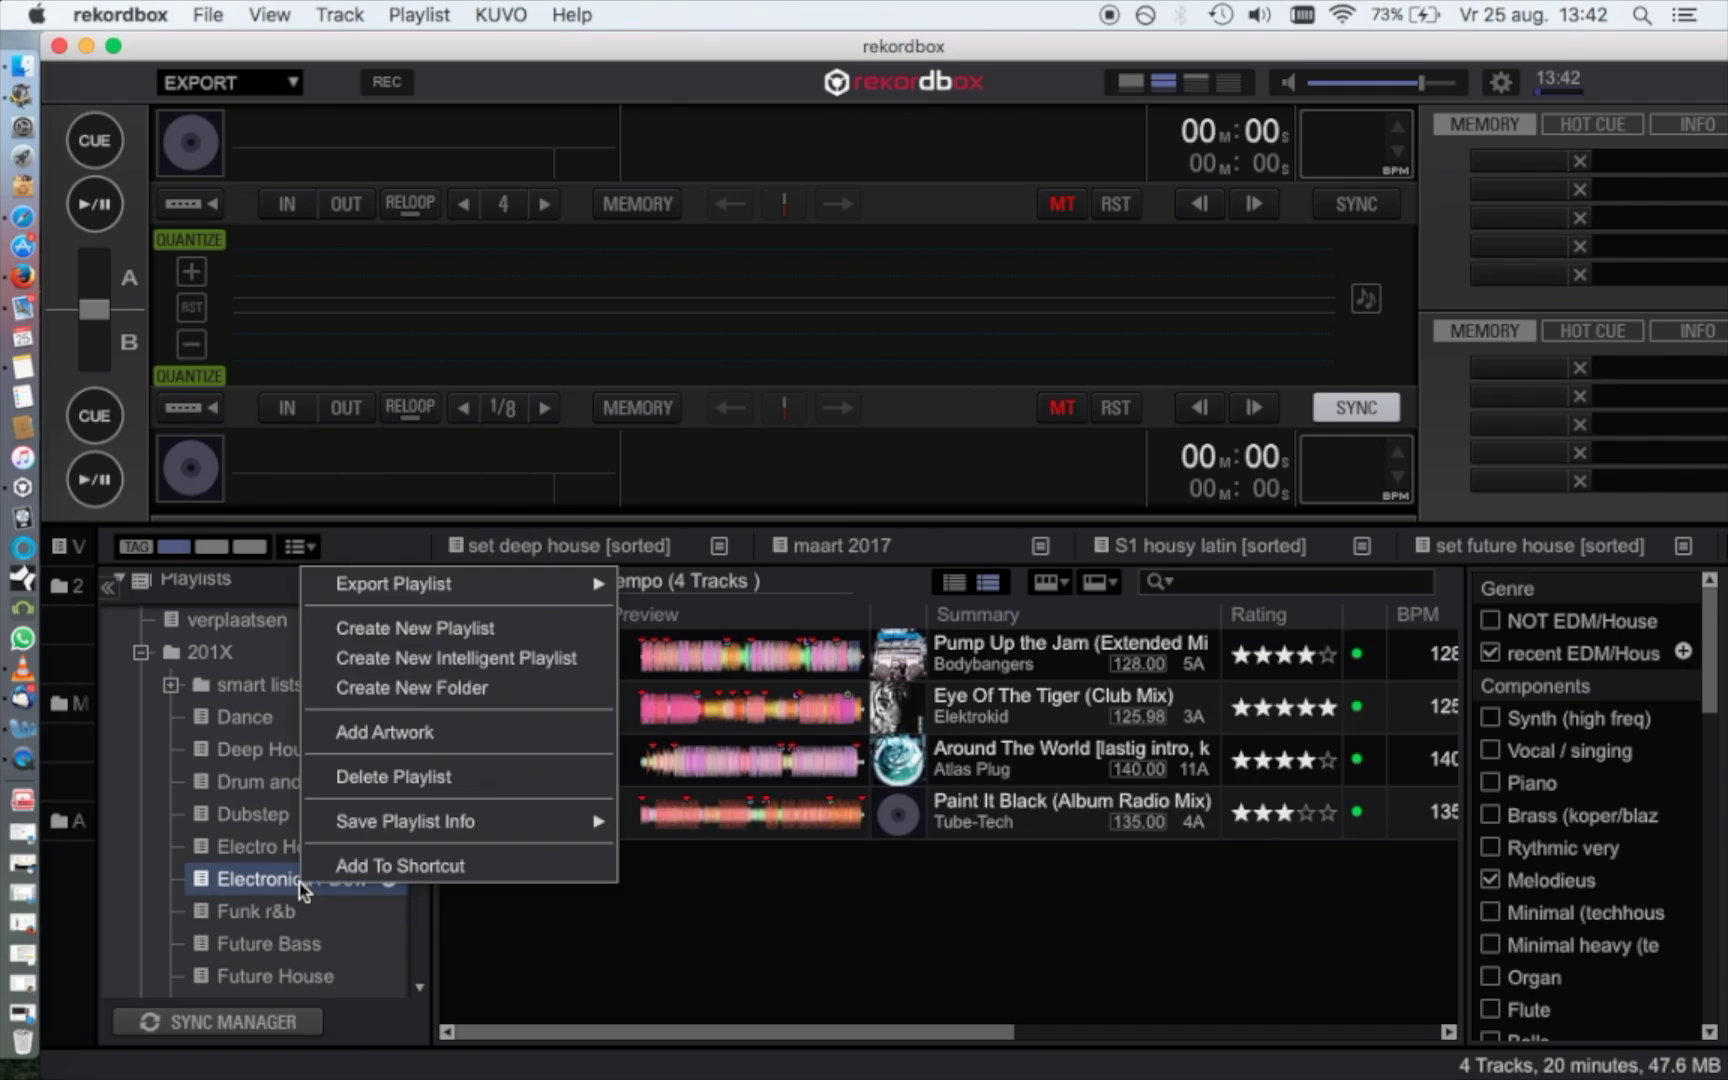1728x1080 pixels.
Task: Click the waveform zoom-out minus icon
Action: pos(191,344)
